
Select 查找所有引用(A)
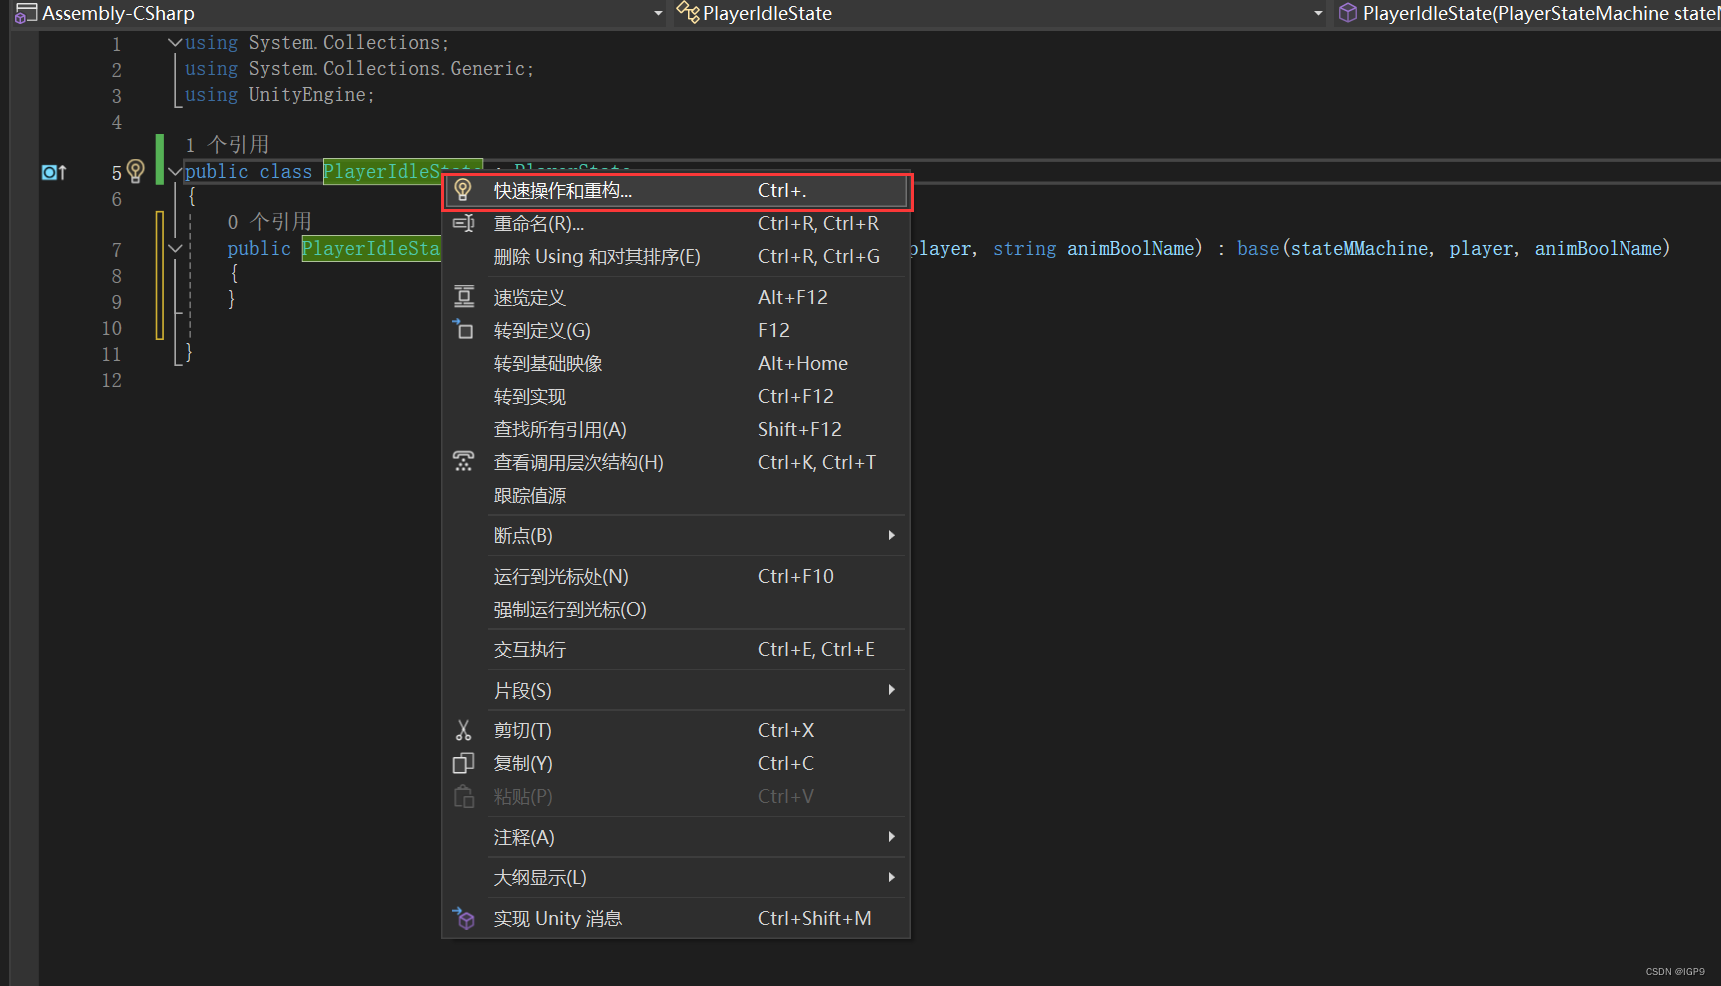coord(676,429)
